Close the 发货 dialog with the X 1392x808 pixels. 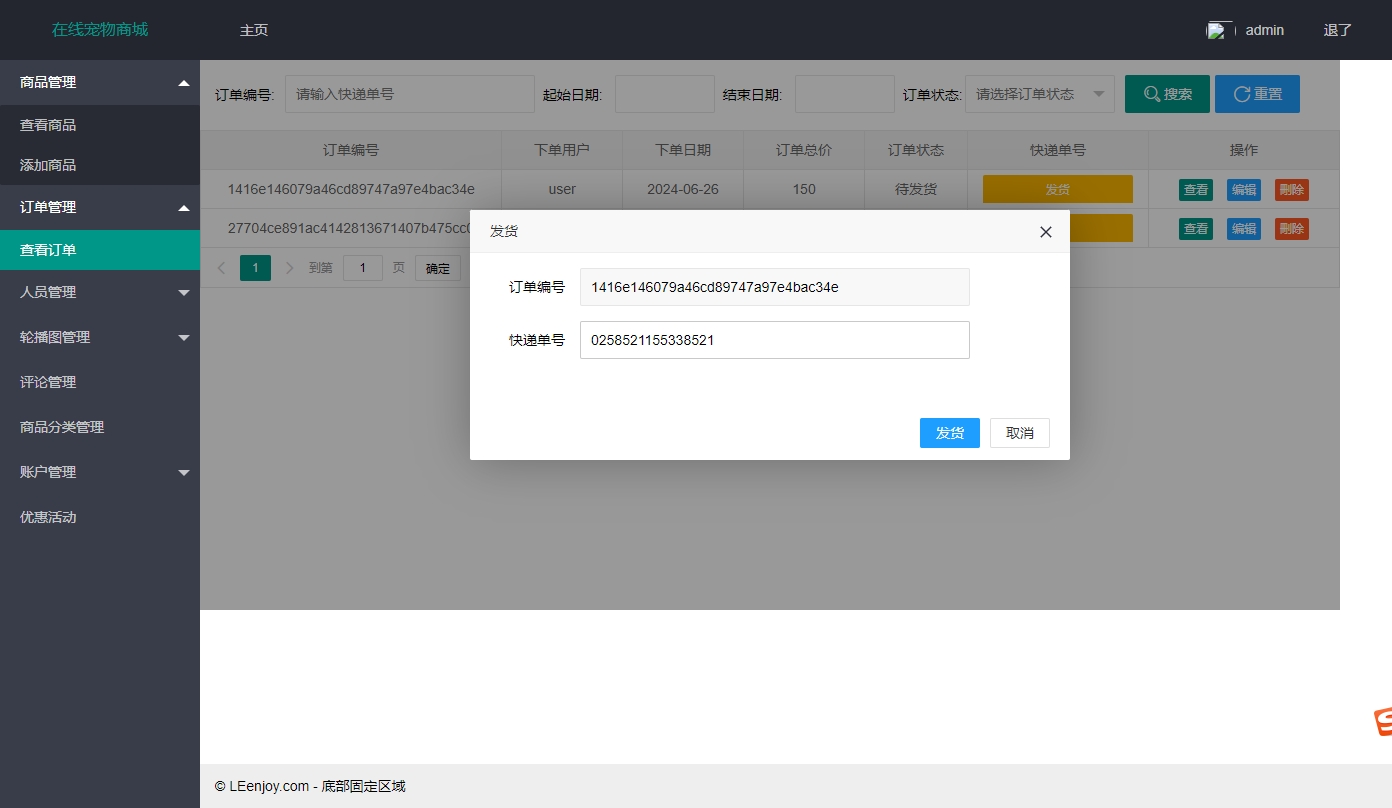click(1045, 231)
